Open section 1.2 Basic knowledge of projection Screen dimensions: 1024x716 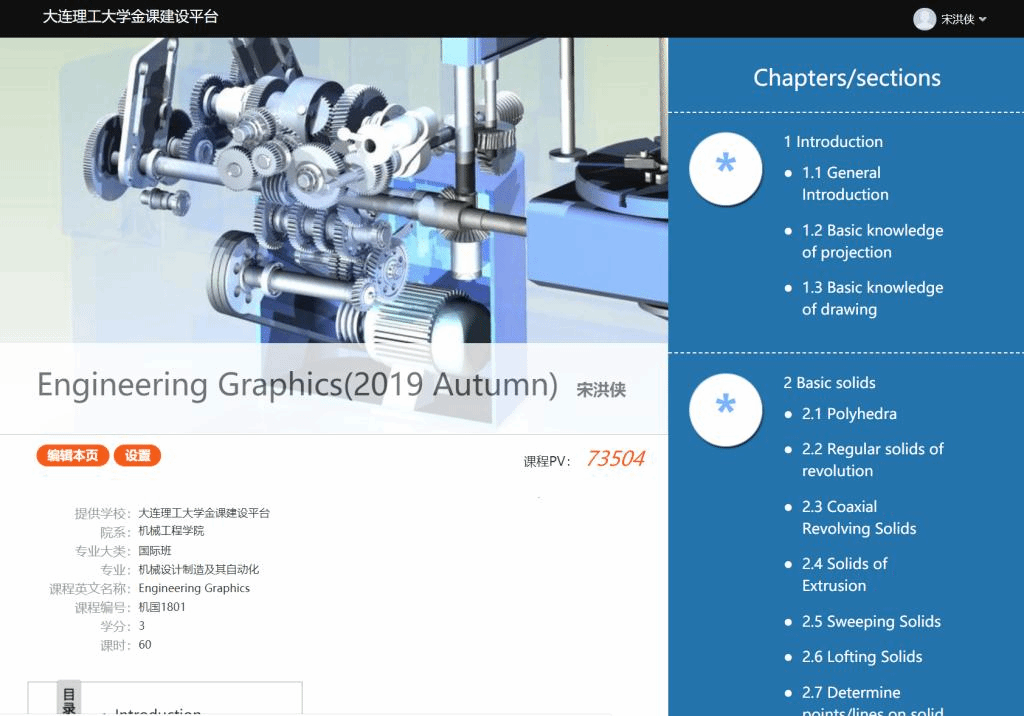coord(871,241)
